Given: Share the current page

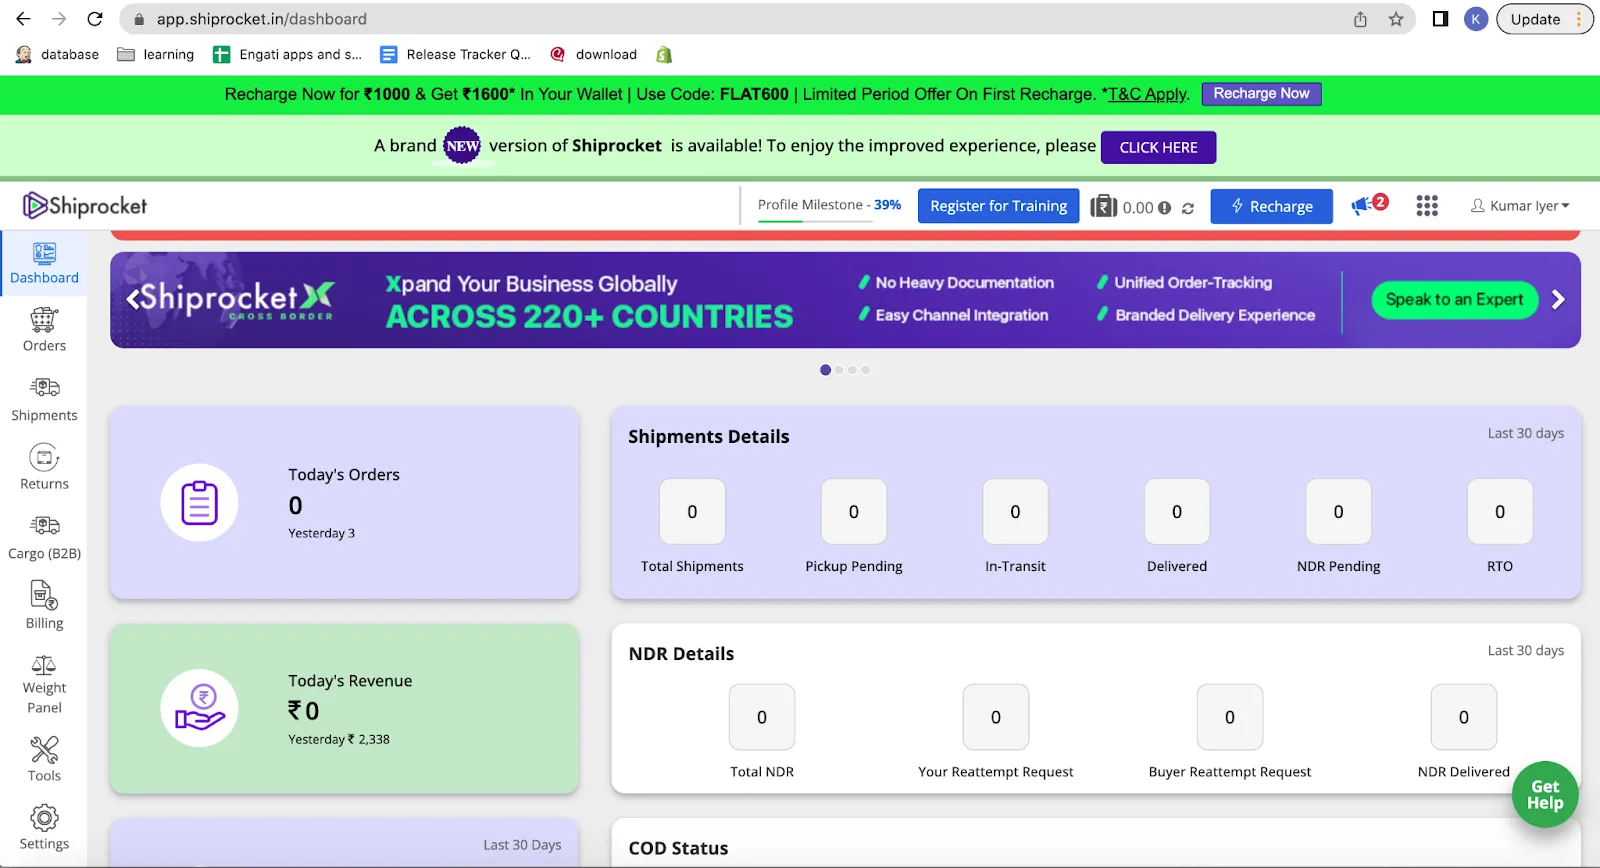Looking at the screenshot, I should point(1360,19).
